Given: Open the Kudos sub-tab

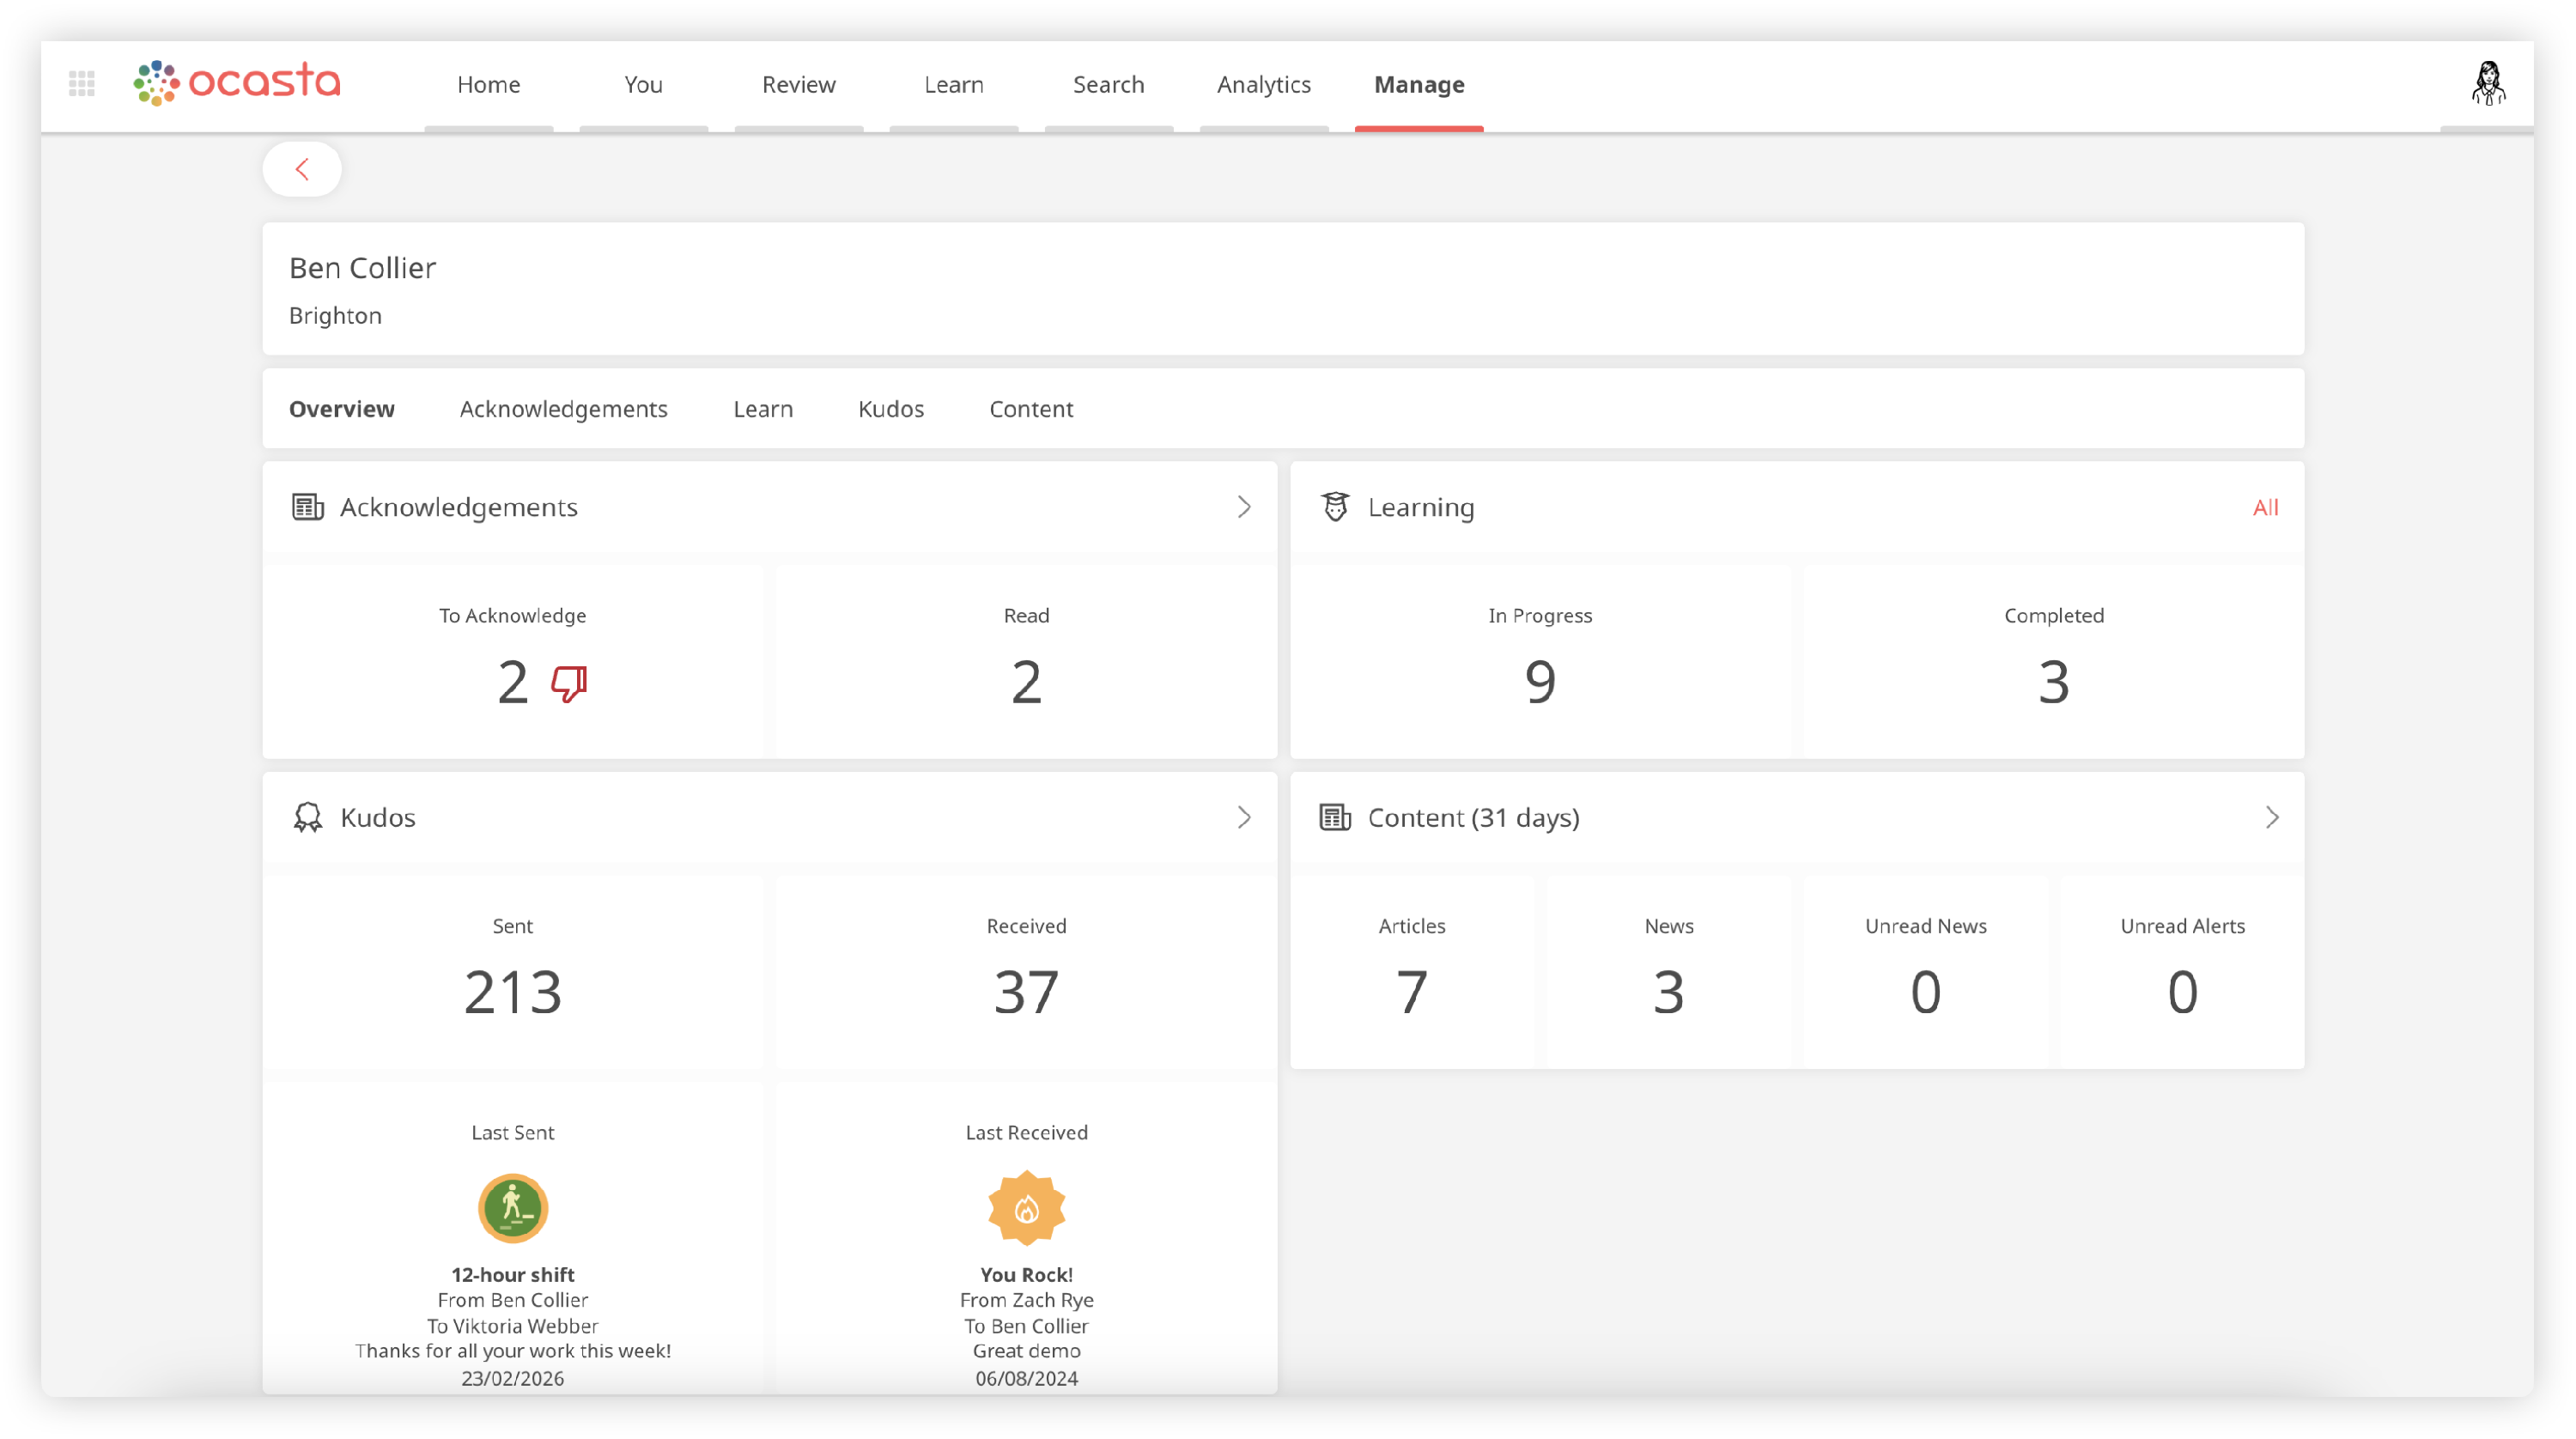Looking at the screenshot, I should (x=891, y=409).
